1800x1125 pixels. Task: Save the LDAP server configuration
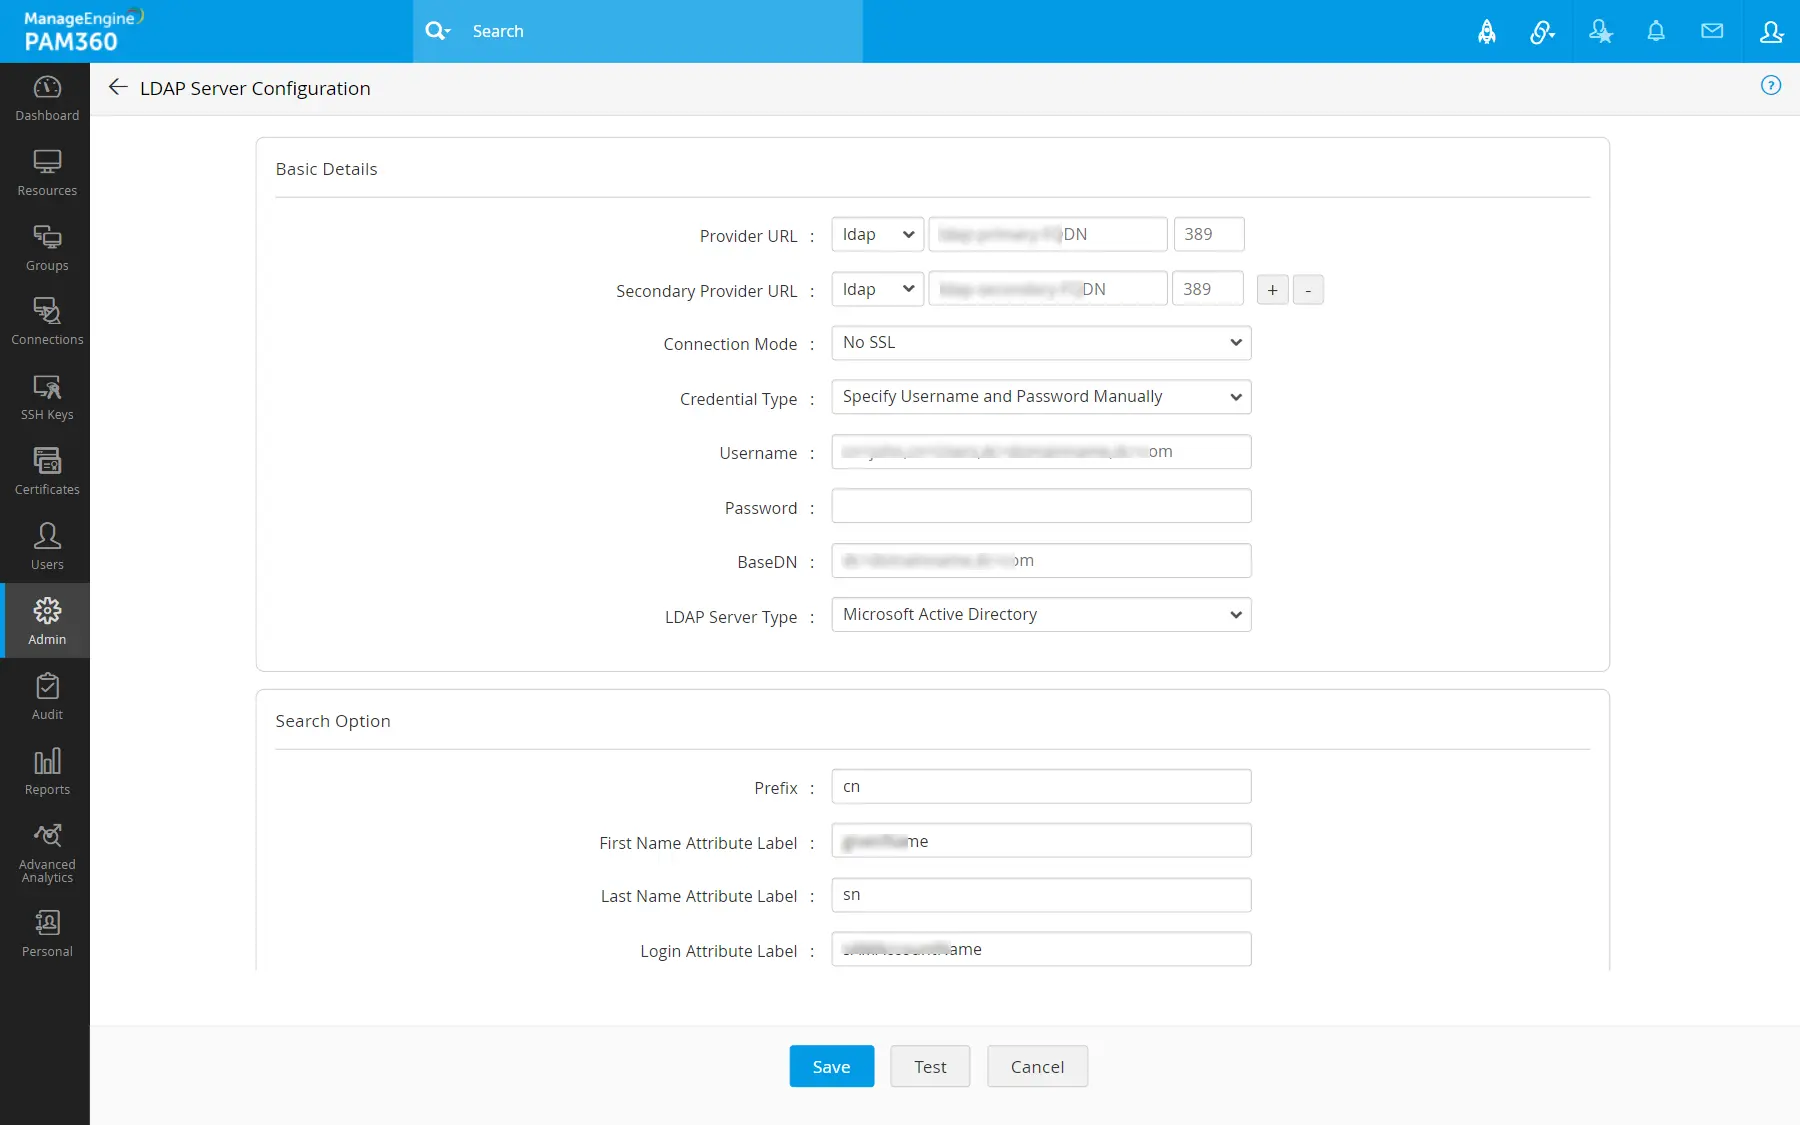831,1066
